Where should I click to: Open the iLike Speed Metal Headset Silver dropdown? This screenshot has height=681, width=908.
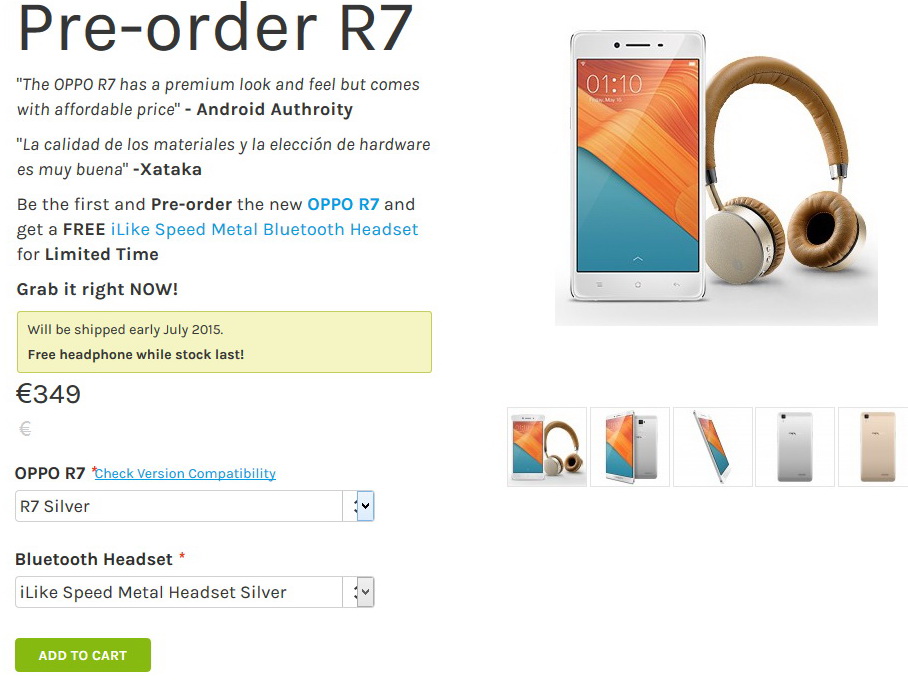(x=195, y=592)
